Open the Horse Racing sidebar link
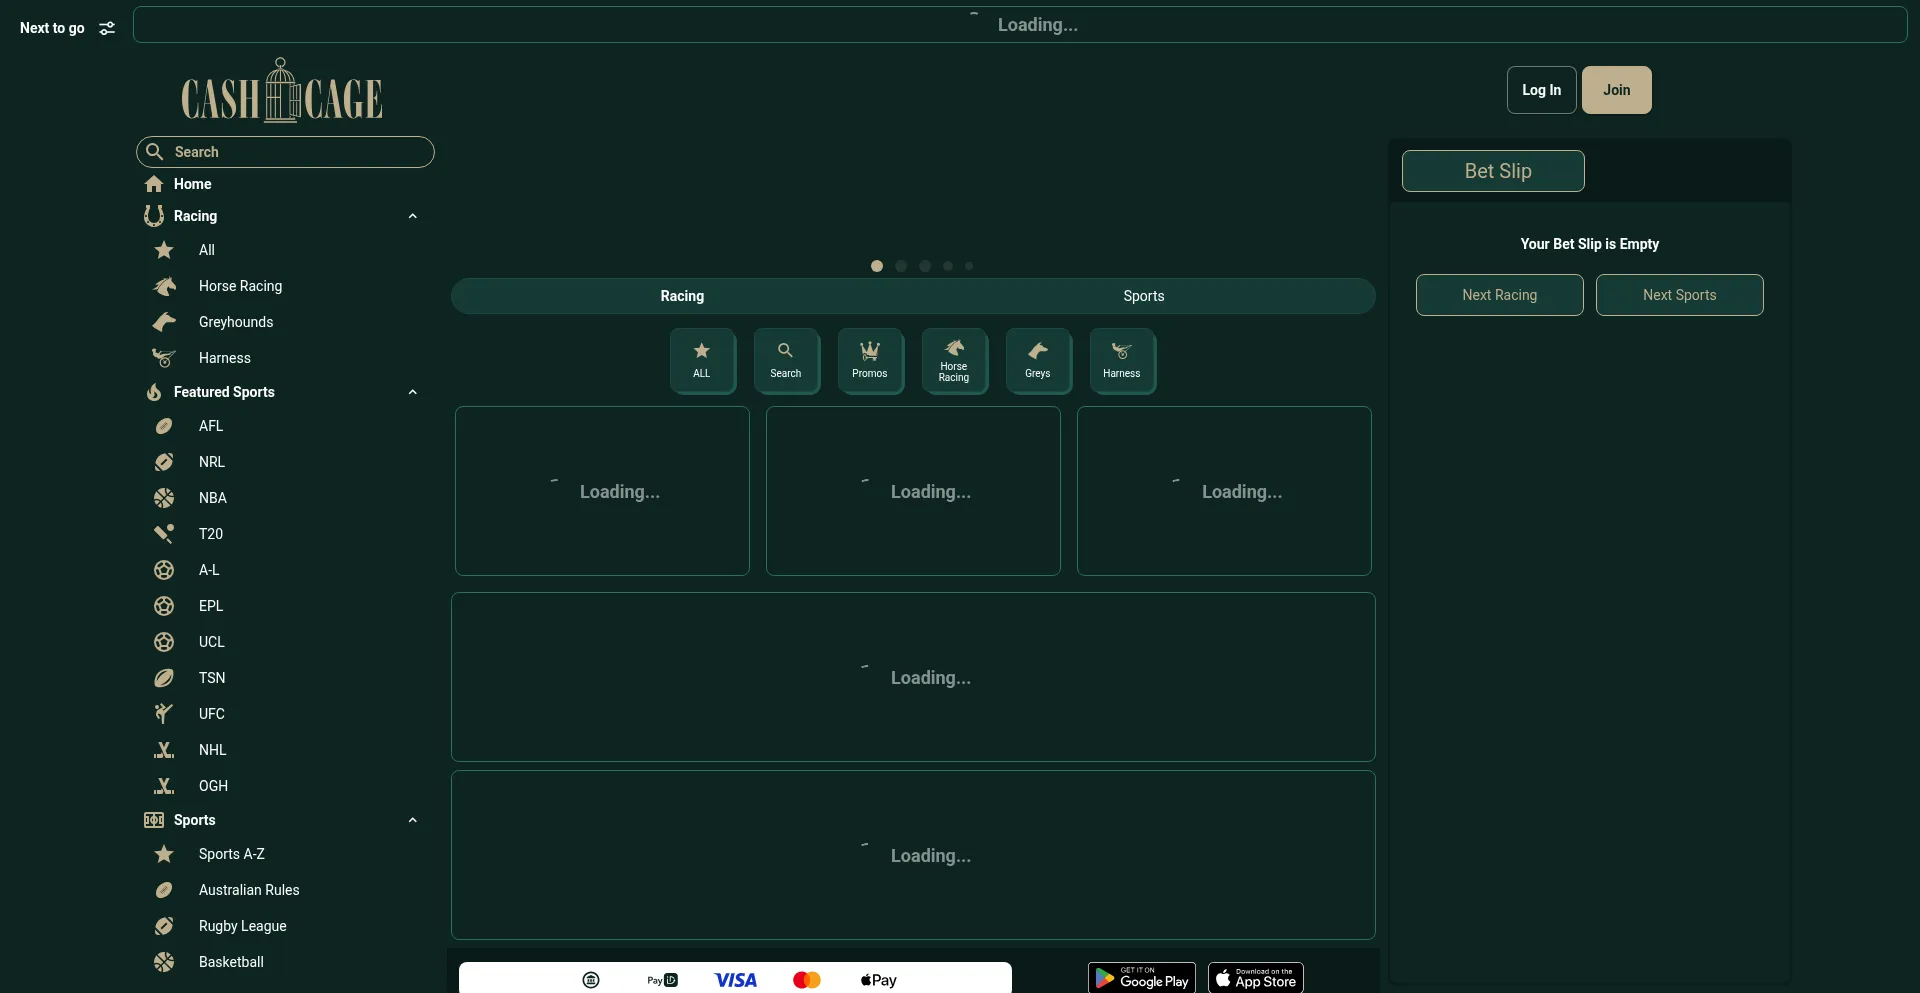Image resolution: width=1920 pixels, height=993 pixels. coord(240,286)
